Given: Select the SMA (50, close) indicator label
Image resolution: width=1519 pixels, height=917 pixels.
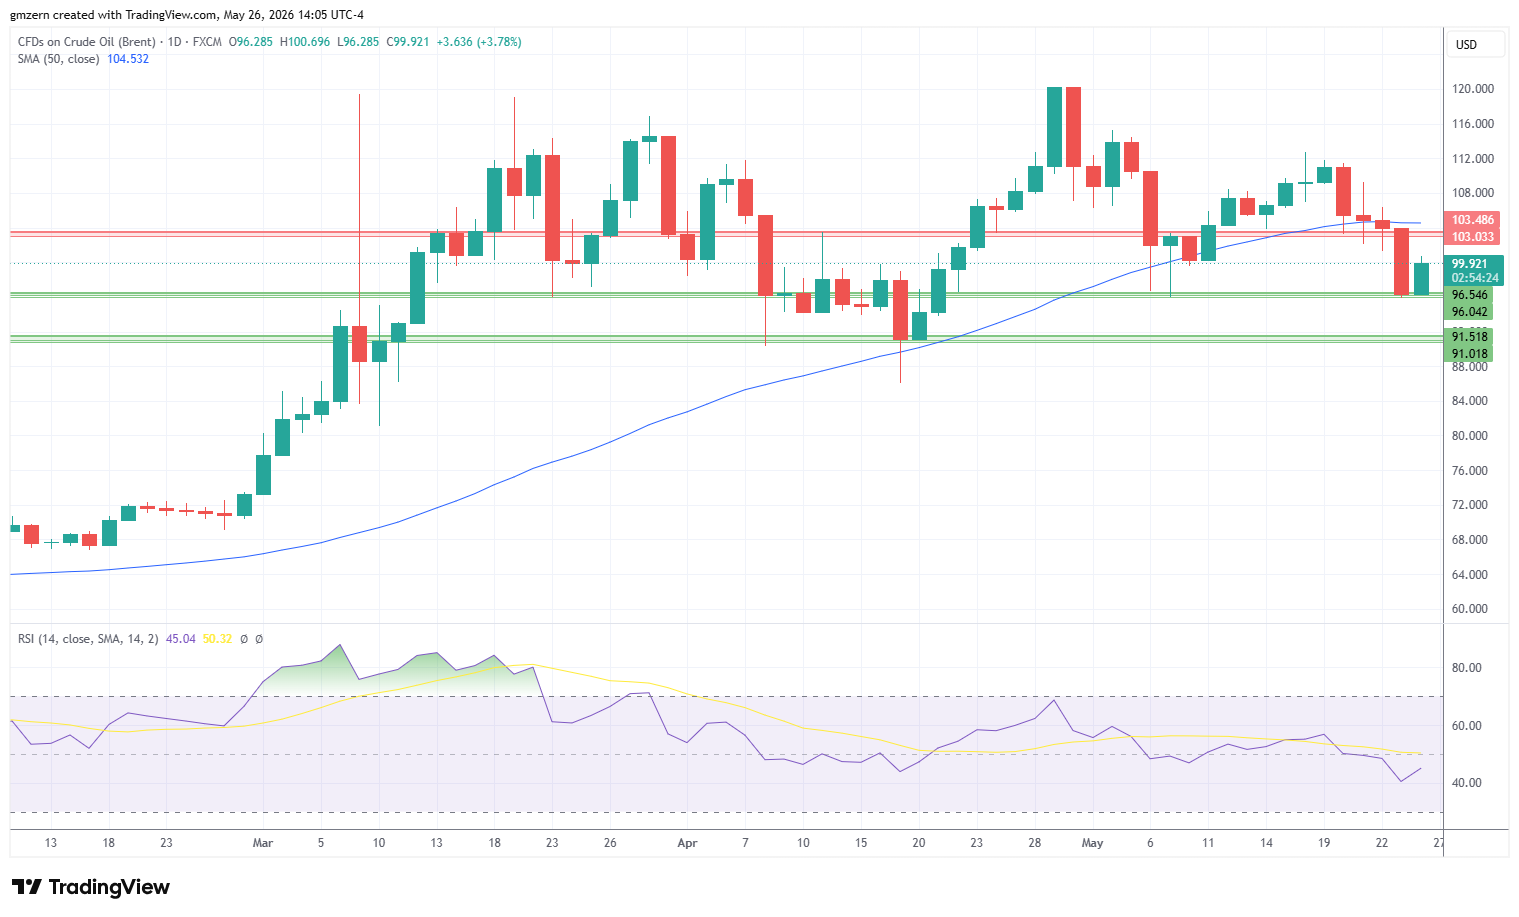Looking at the screenshot, I should coord(59,59).
